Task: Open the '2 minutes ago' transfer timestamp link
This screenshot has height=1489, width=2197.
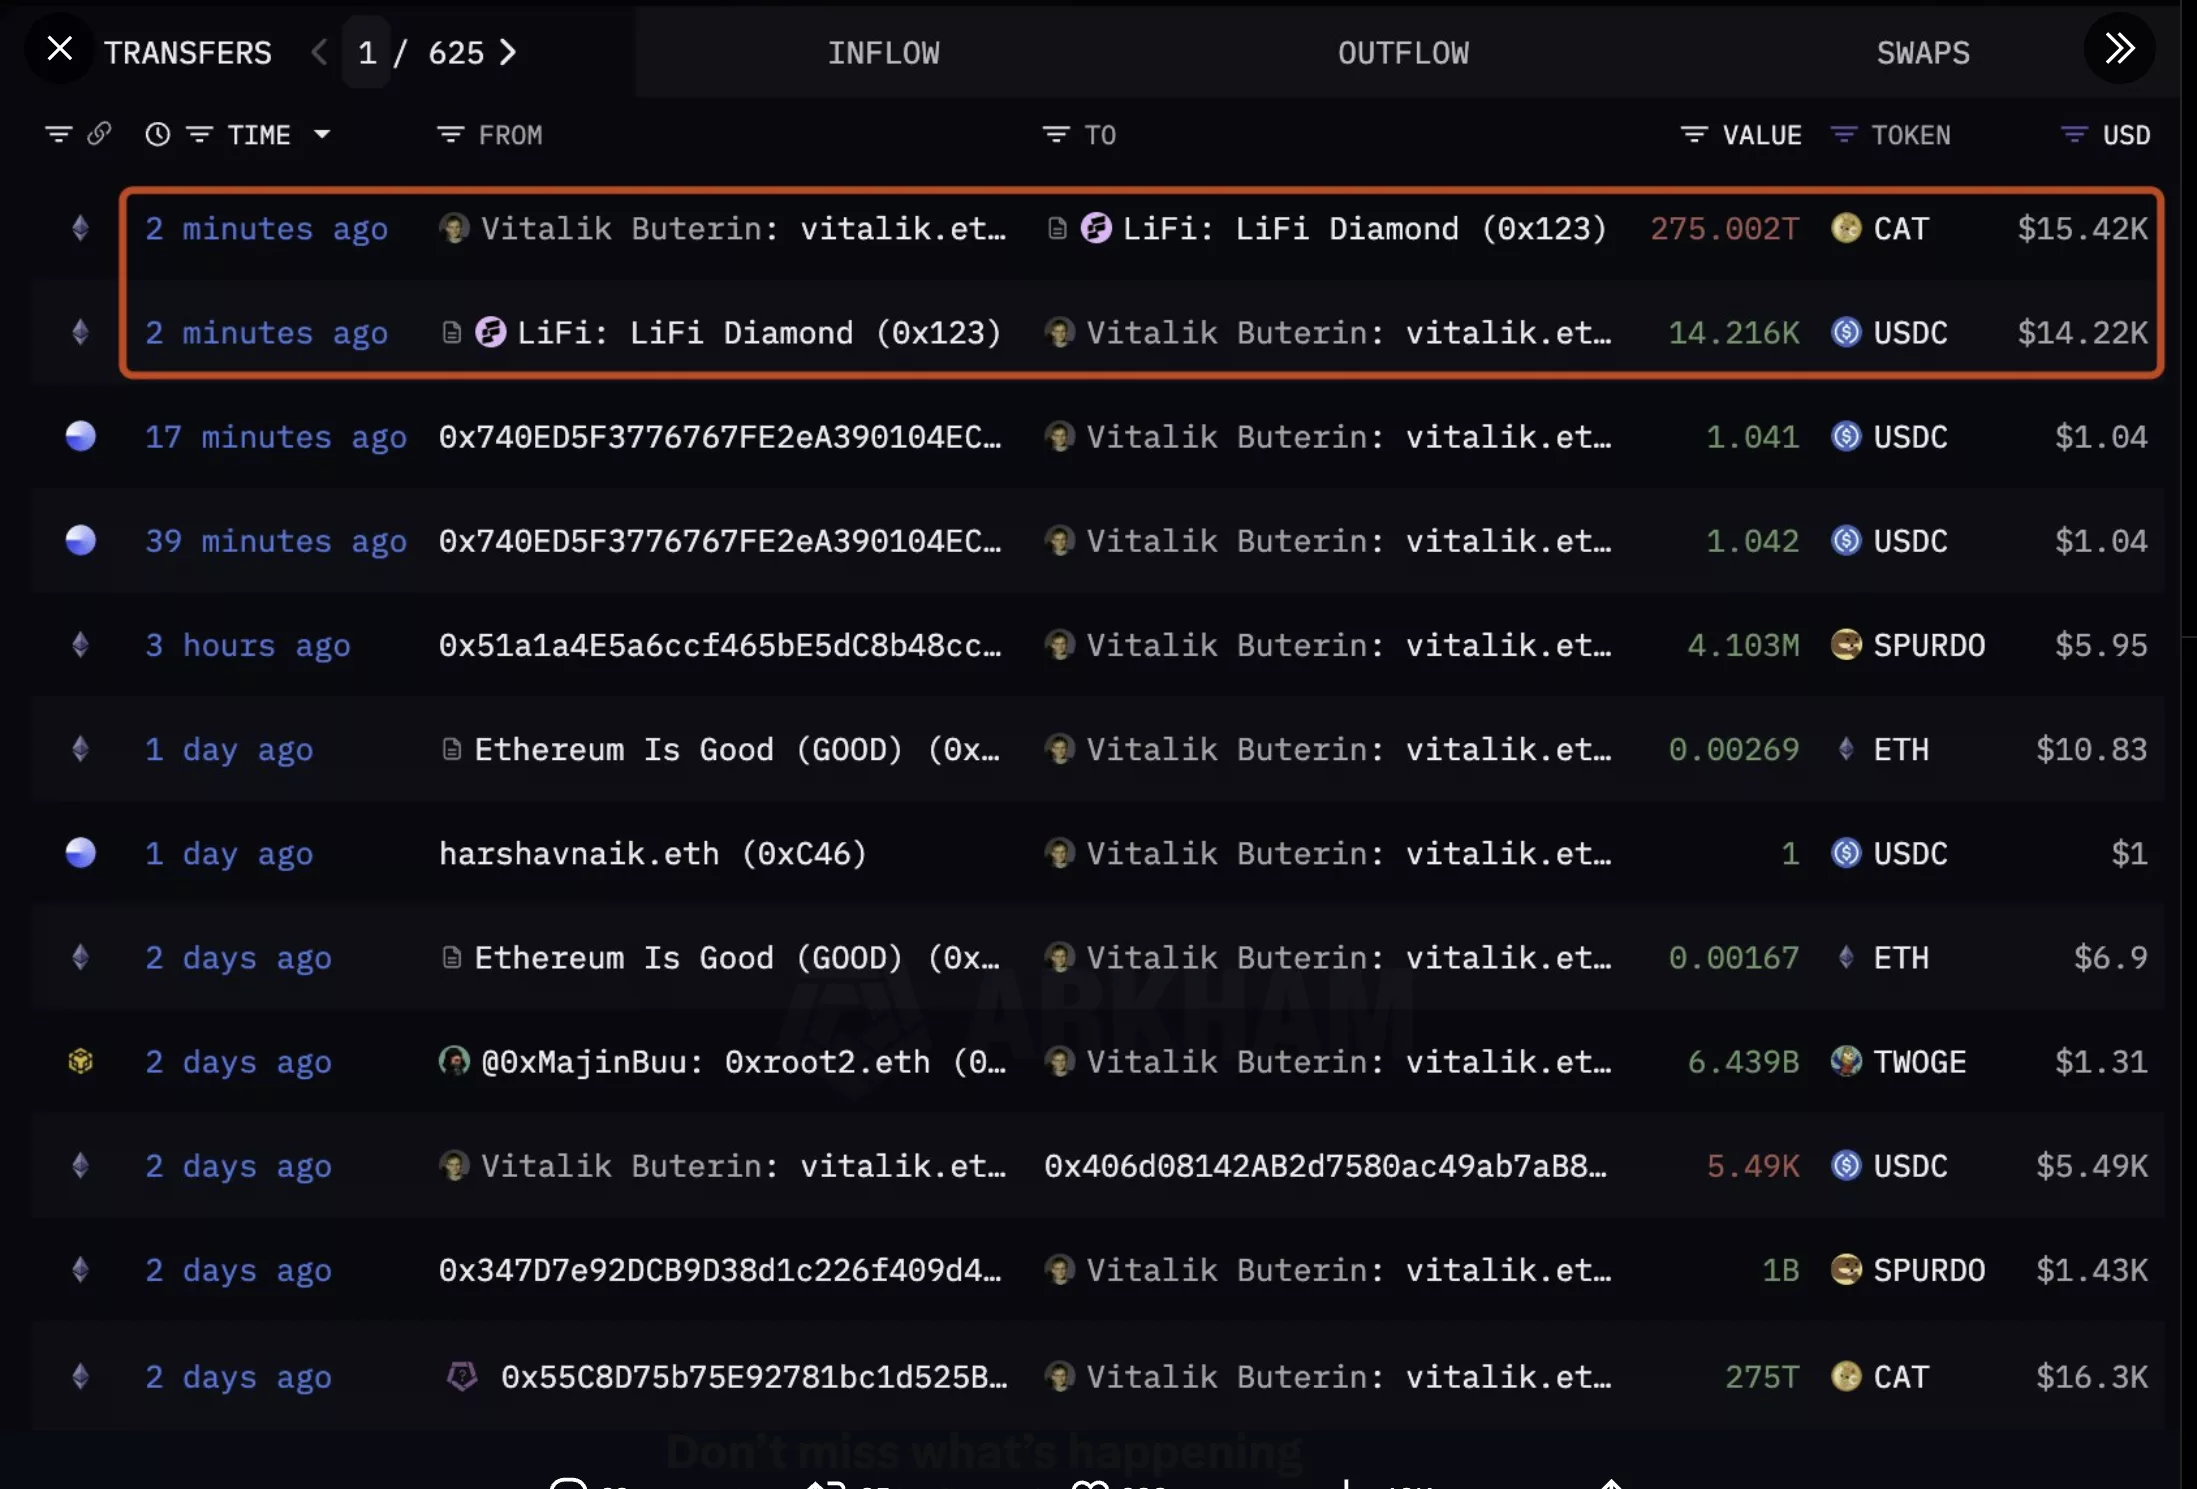Action: tap(266, 228)
